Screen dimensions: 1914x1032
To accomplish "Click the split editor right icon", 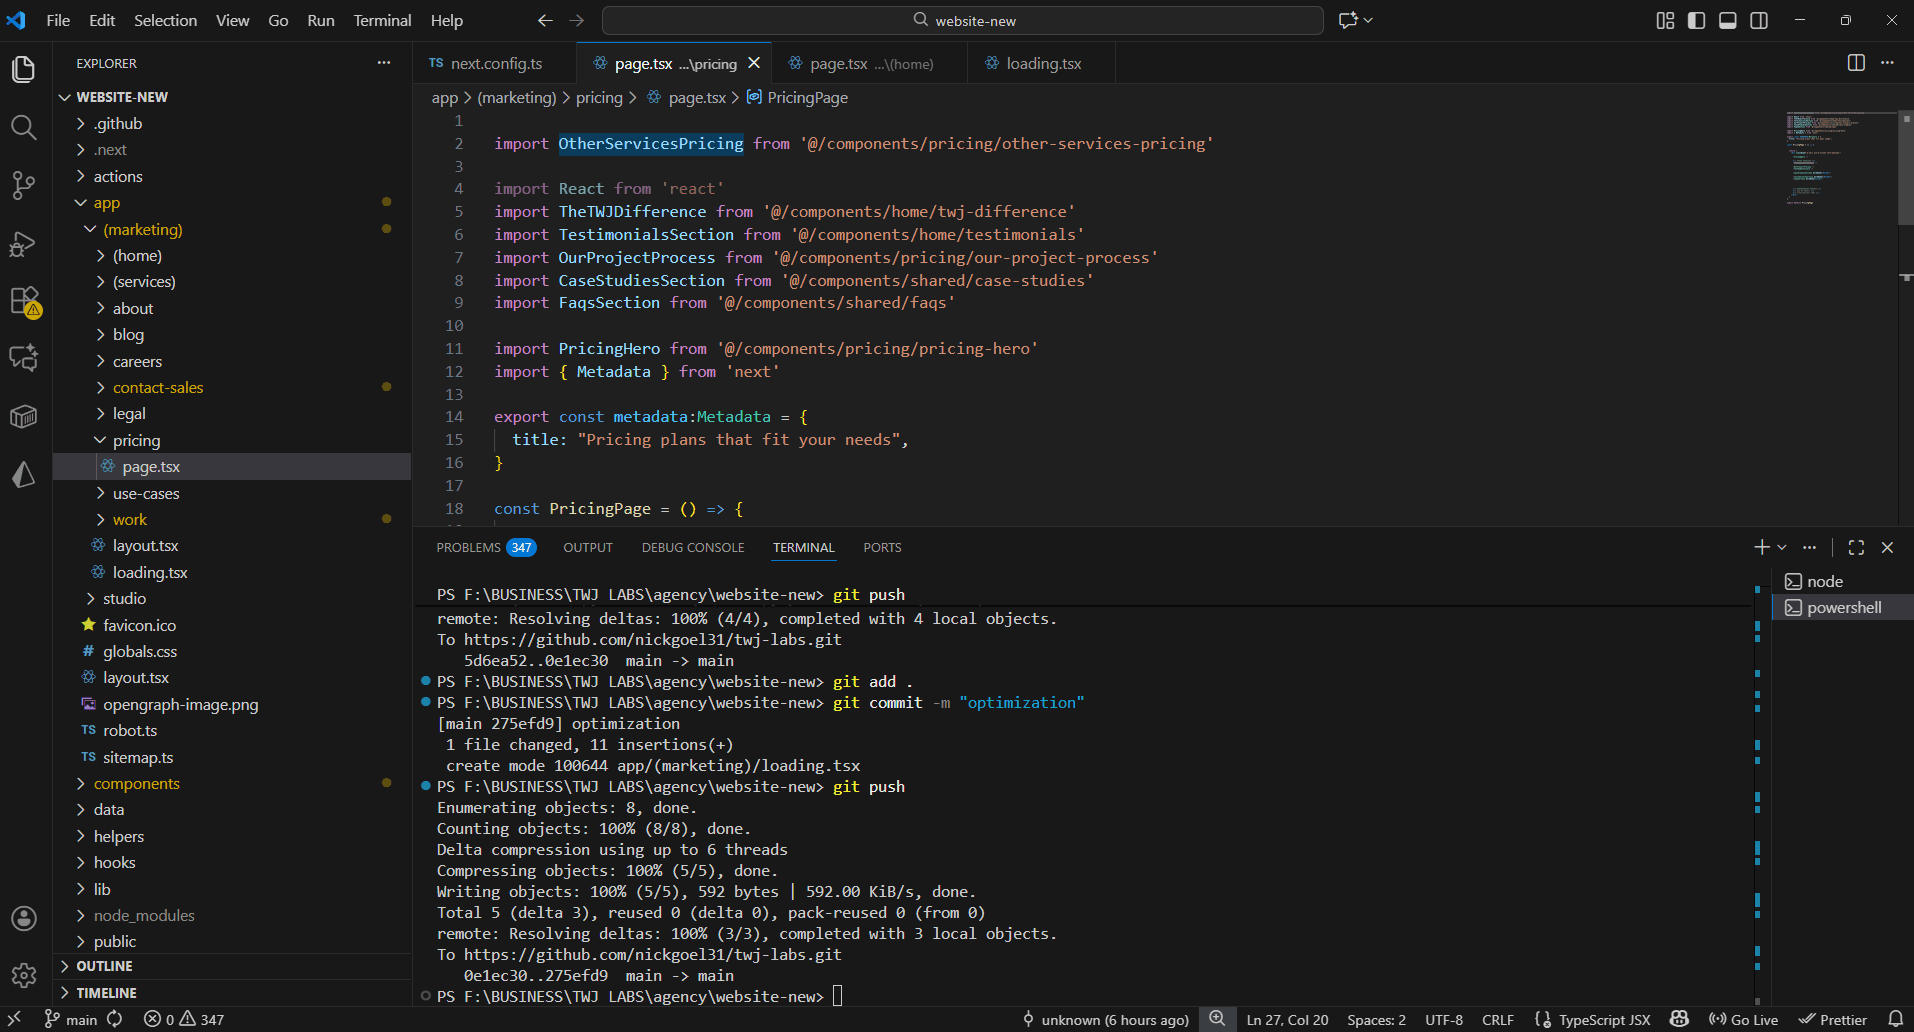I will pyautogui.click(x=1856, y=63).
